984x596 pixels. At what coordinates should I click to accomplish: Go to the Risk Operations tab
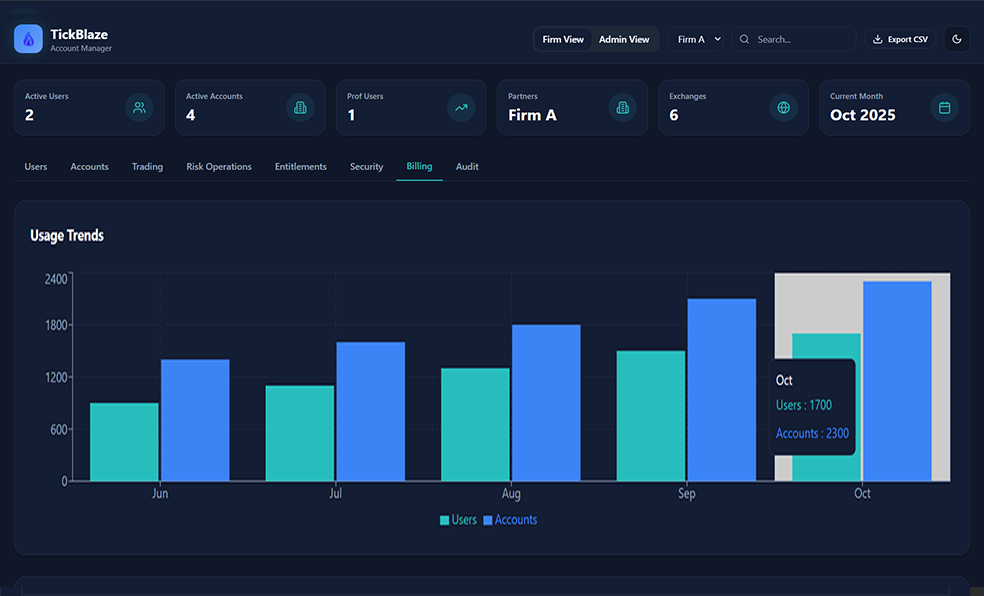tap(219, 167)
